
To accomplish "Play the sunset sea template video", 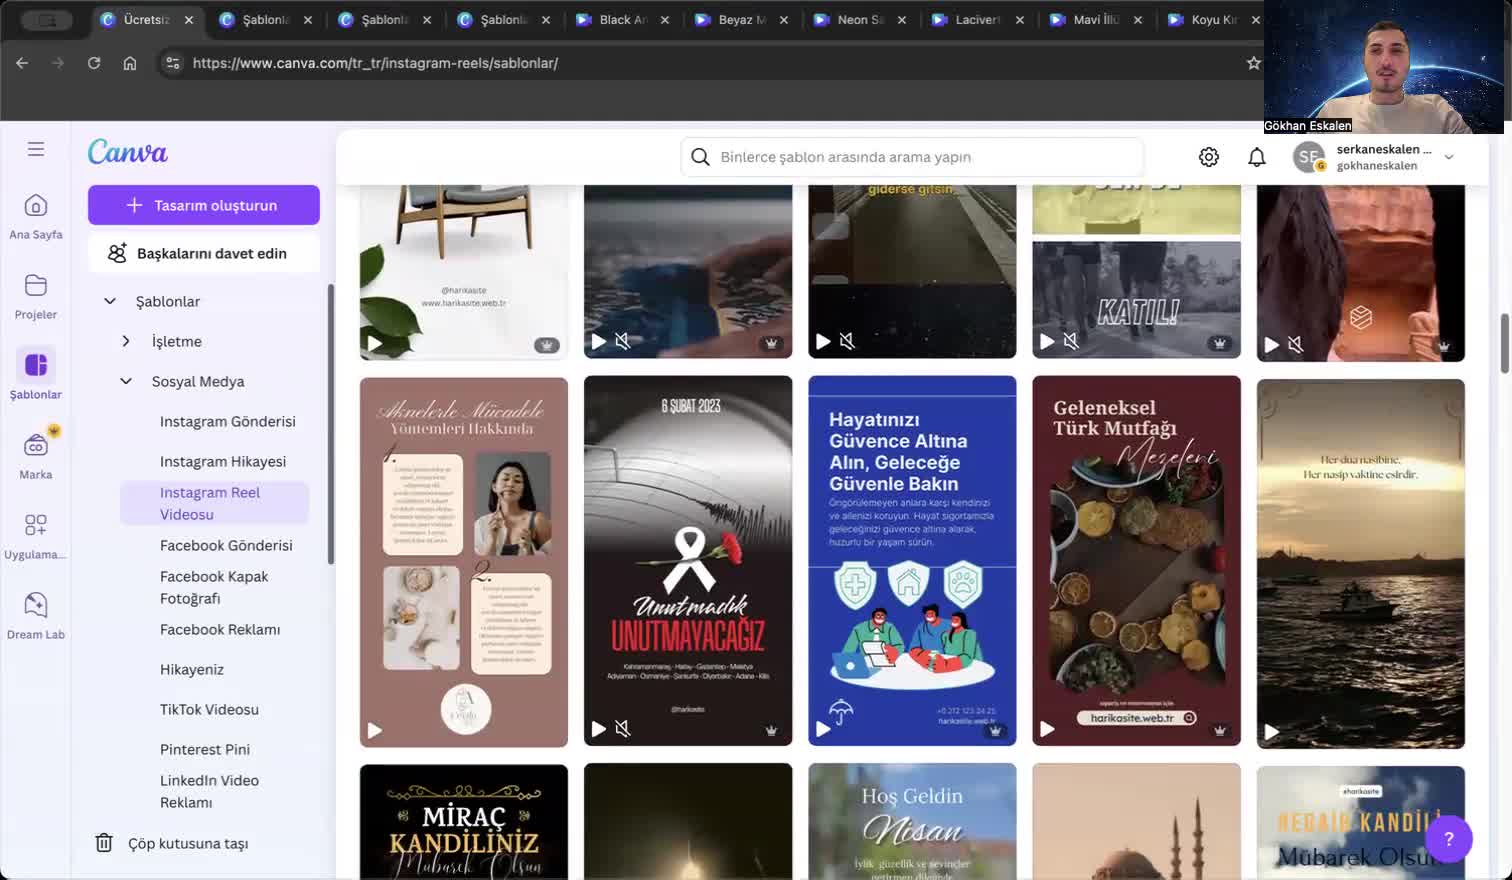I will tap(1271, 732).
